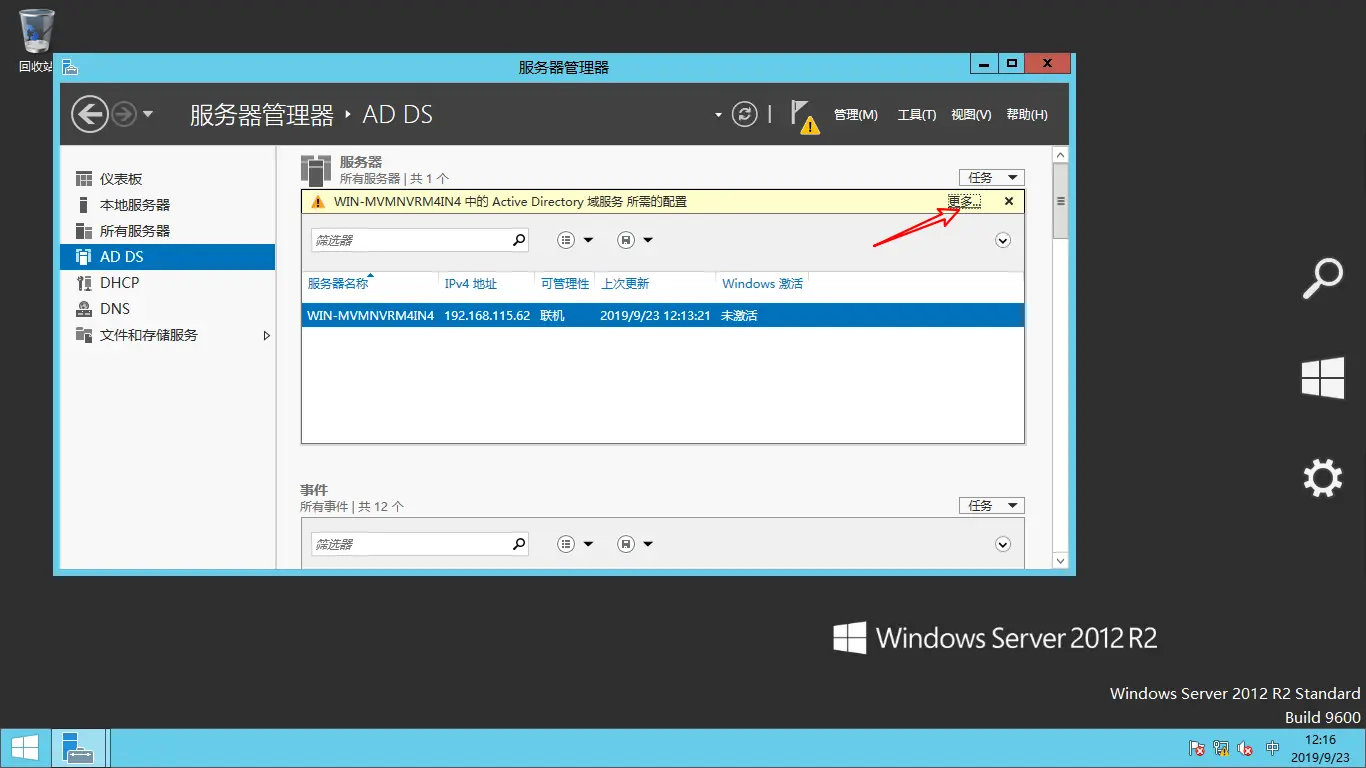Click the network tray icon
Screen dimensions: 1366x768
(1221, 748)
